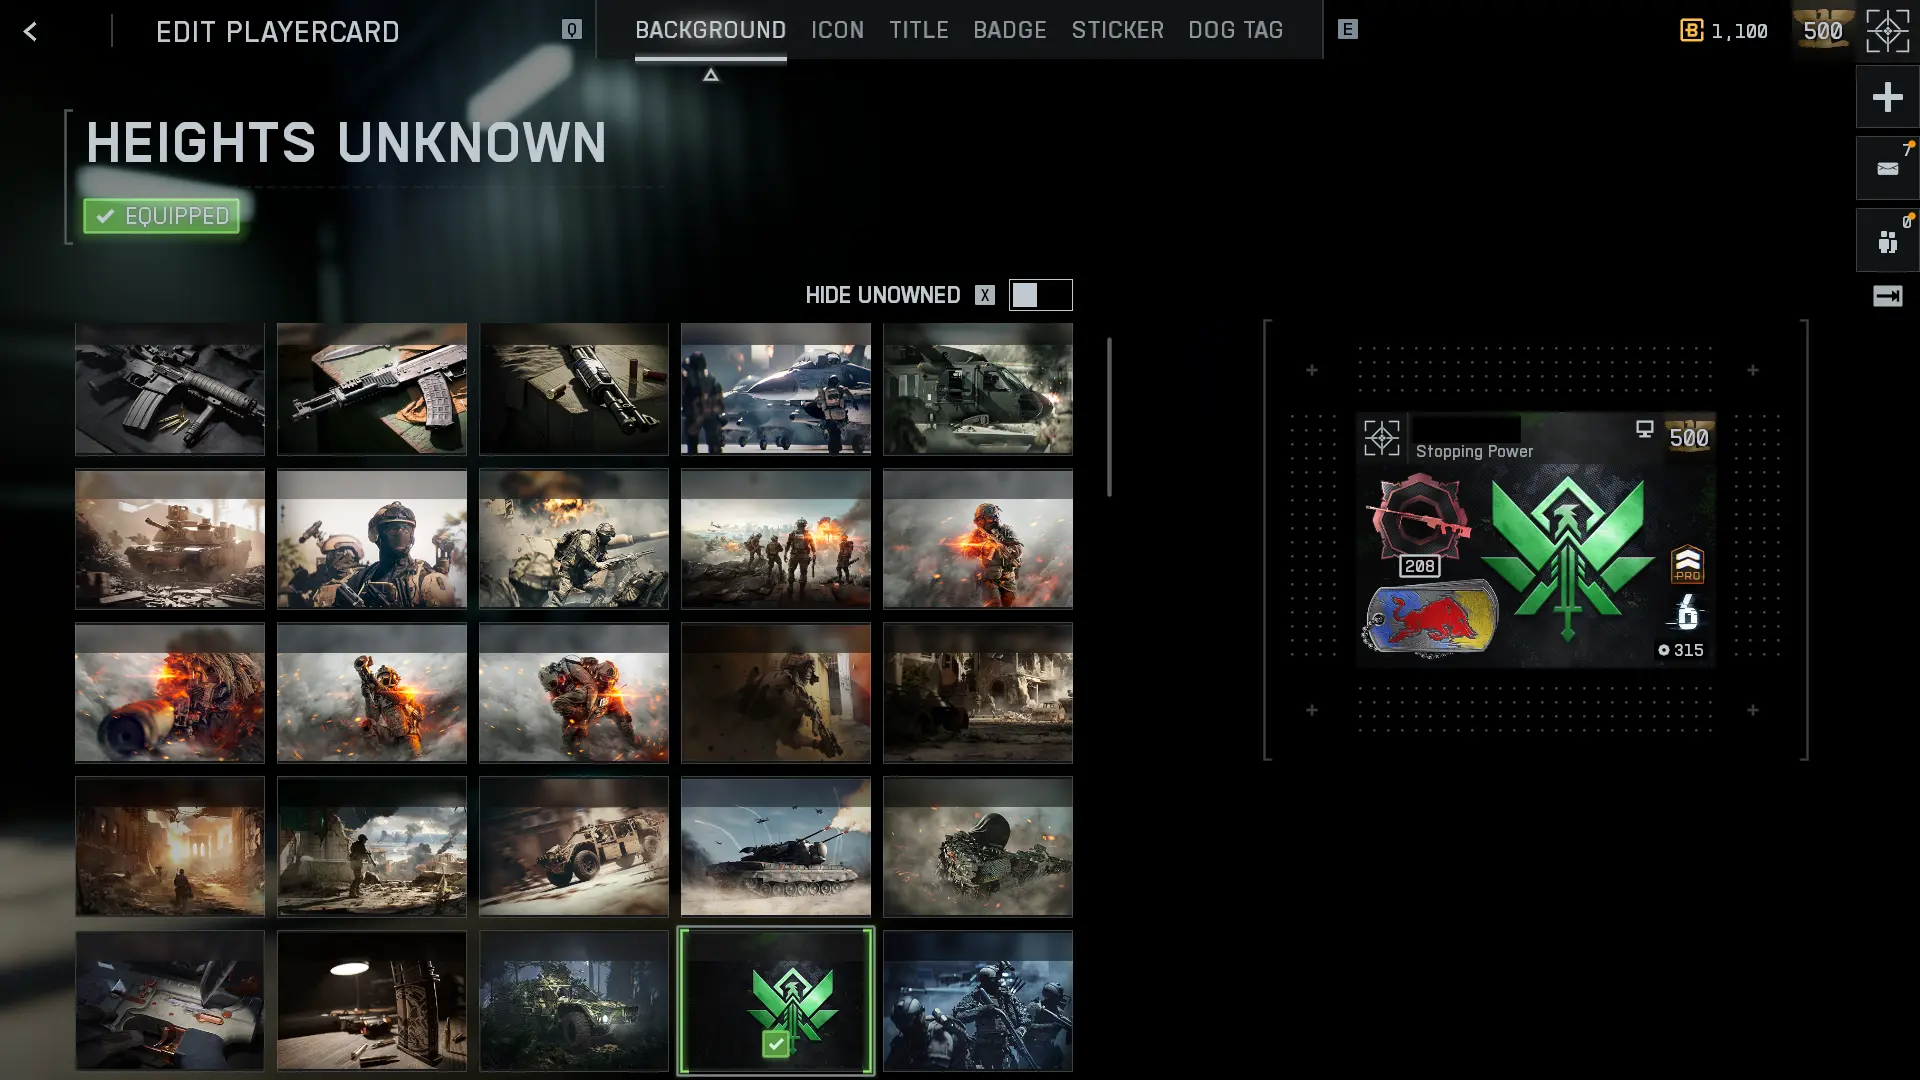Click the X key hint beside Hide Unowned
The image size is (1920, 1080).
point(985,295)
